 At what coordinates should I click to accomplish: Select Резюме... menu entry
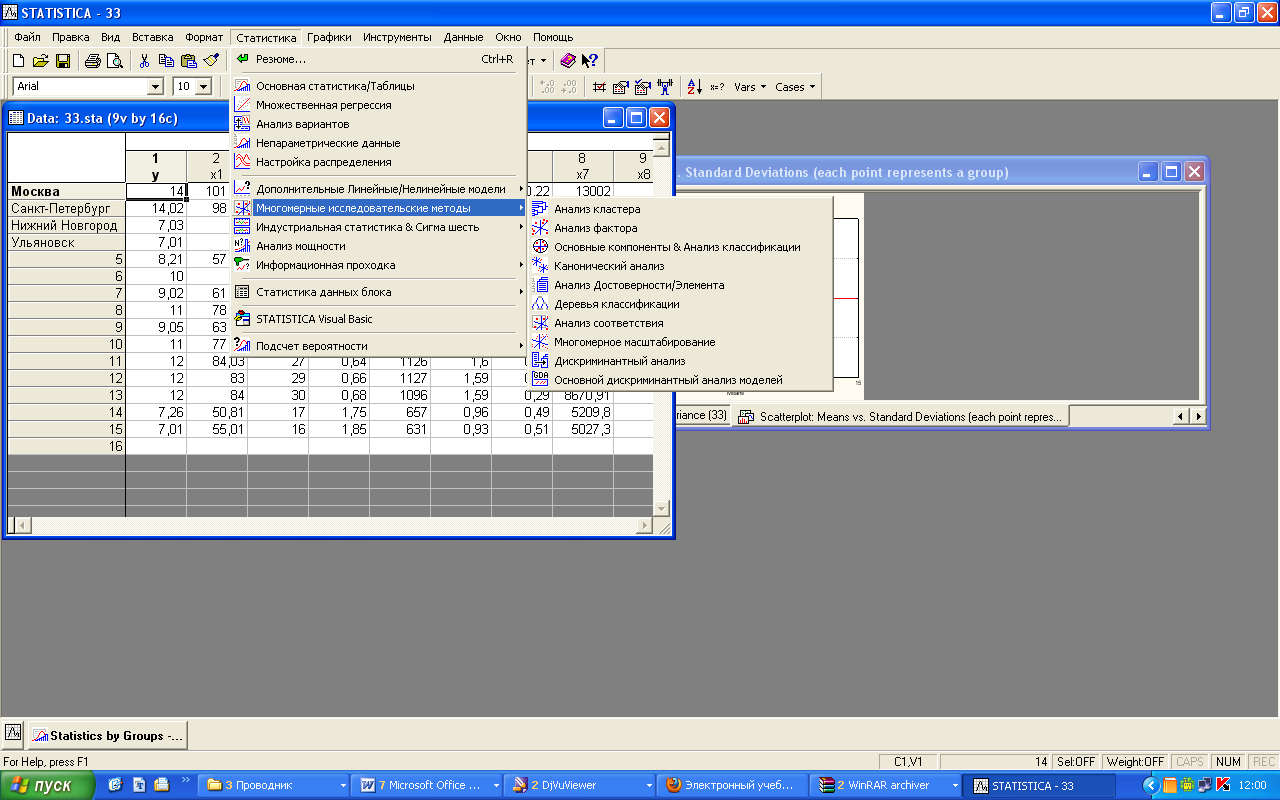(379, 59)
